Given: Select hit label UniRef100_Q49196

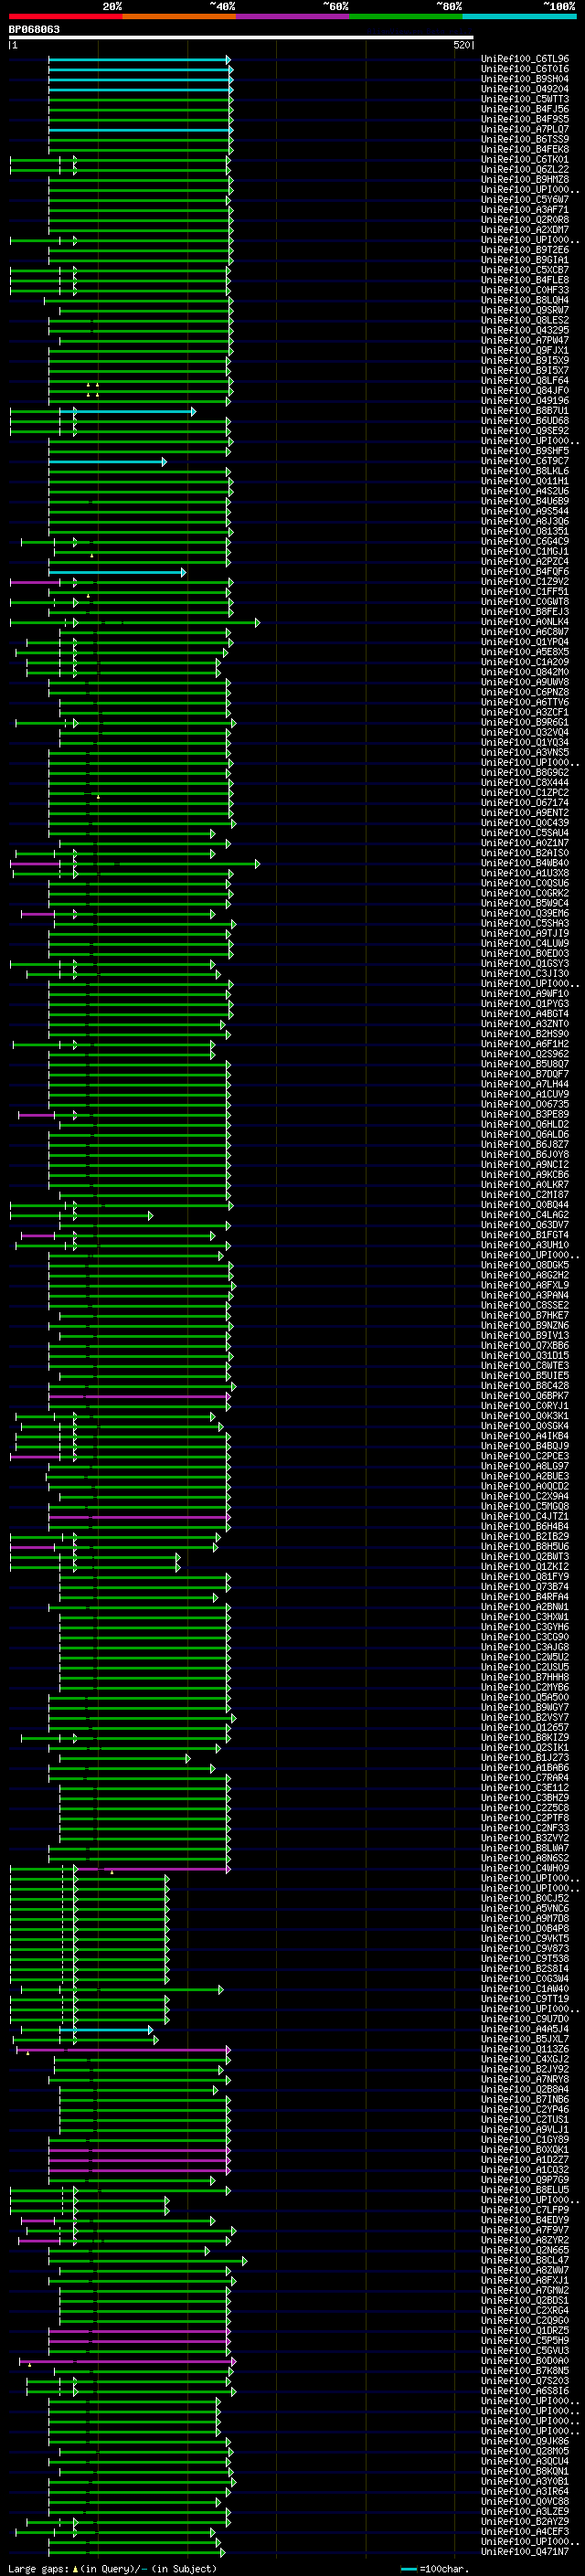Looking at the screenshot, I should pyautogui.click(x=525, y=401).
